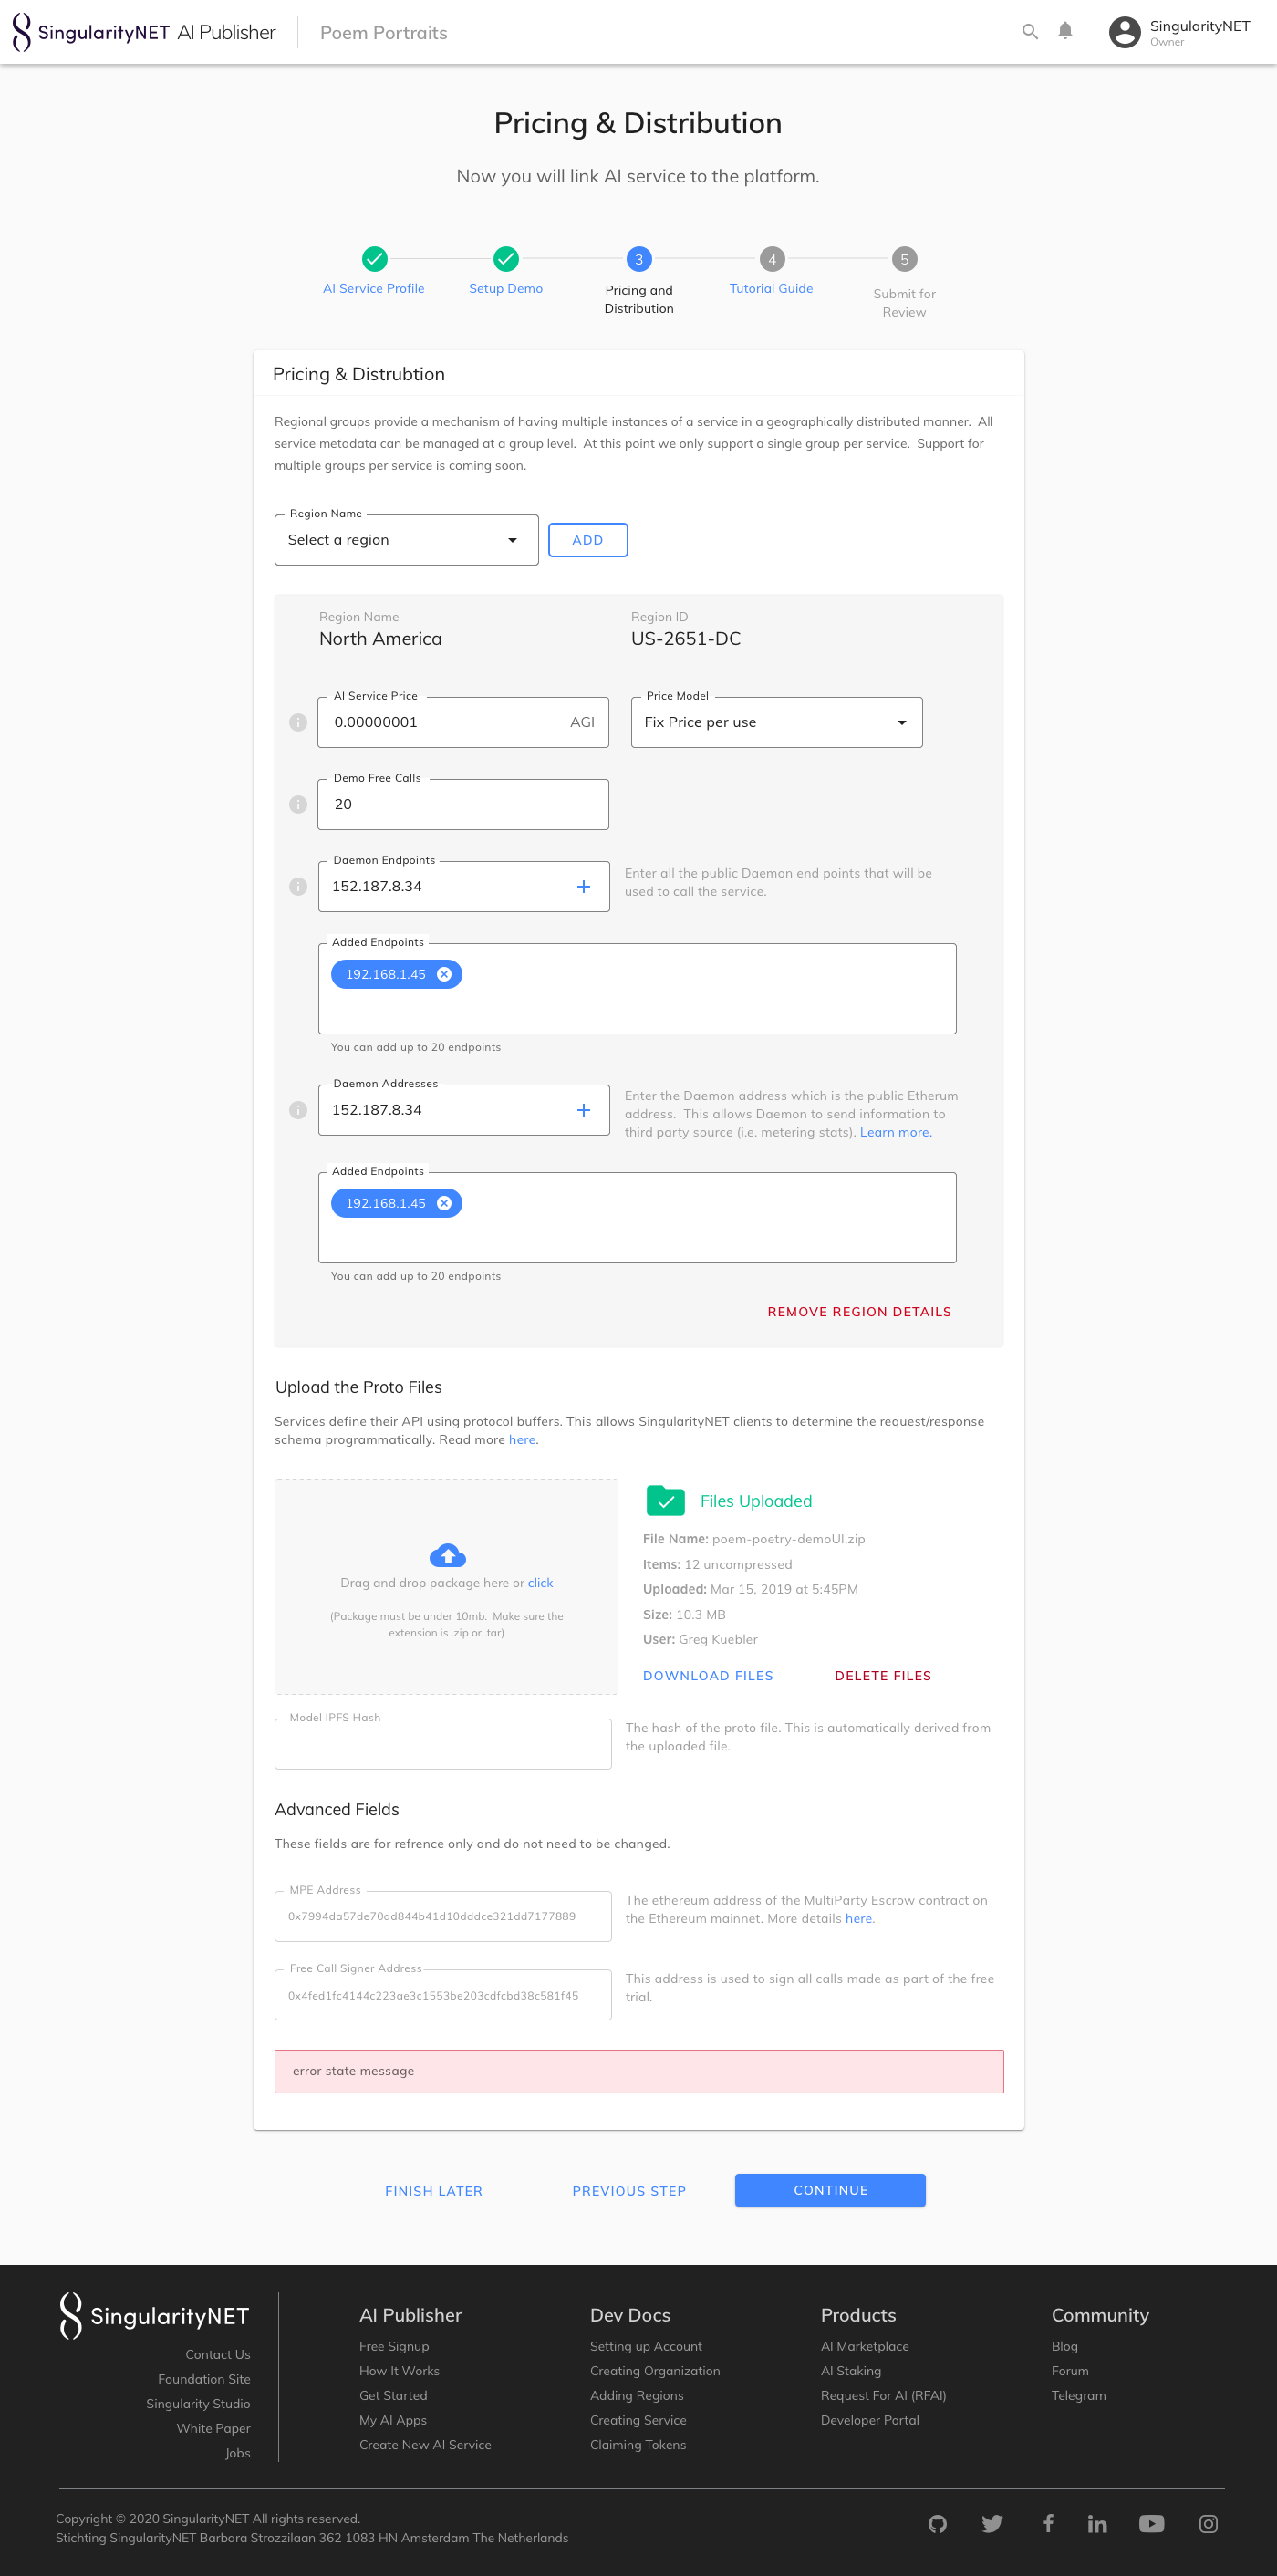Viewport: 1277px width, 2576px height.
Task: Open Telegram community link
Action: (1078, 2395)
